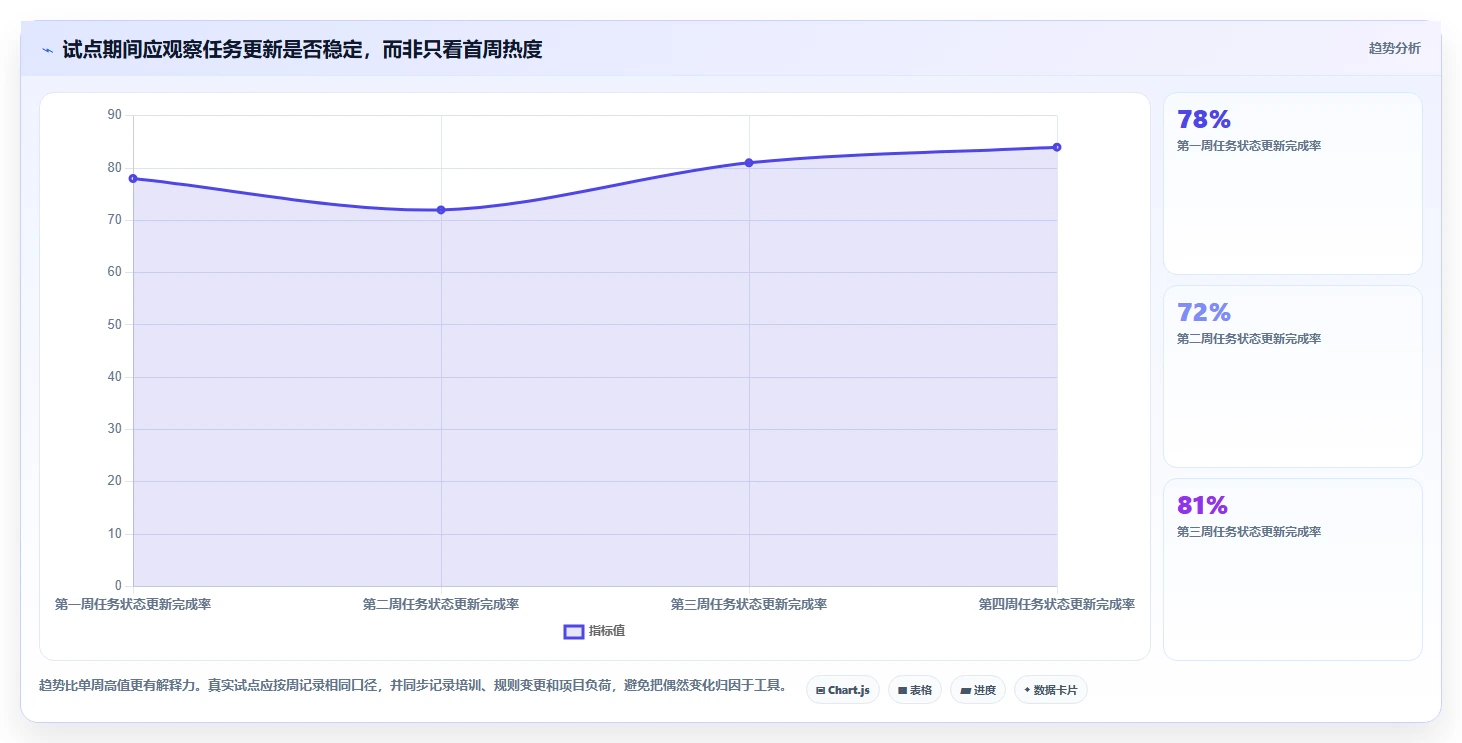The image size is (1462, 743).
Task: Click card caption 第二周任务状态更新完成率
Action: pos(1249,339)
